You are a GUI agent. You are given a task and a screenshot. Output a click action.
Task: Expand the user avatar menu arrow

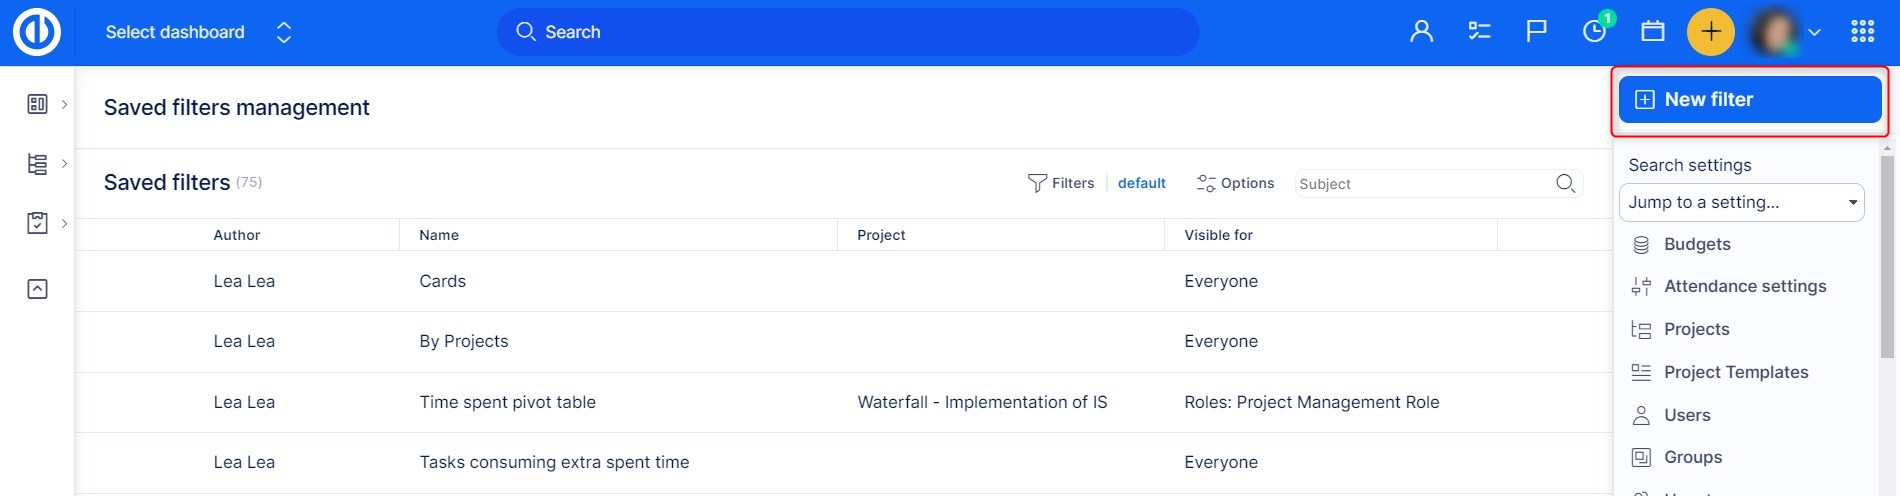point(1814,32)
